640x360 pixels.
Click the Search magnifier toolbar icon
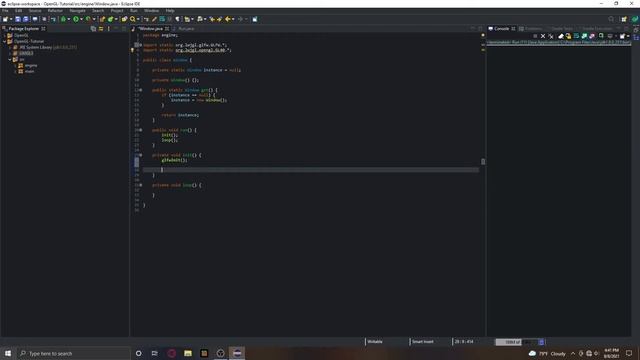coord(133,19)
